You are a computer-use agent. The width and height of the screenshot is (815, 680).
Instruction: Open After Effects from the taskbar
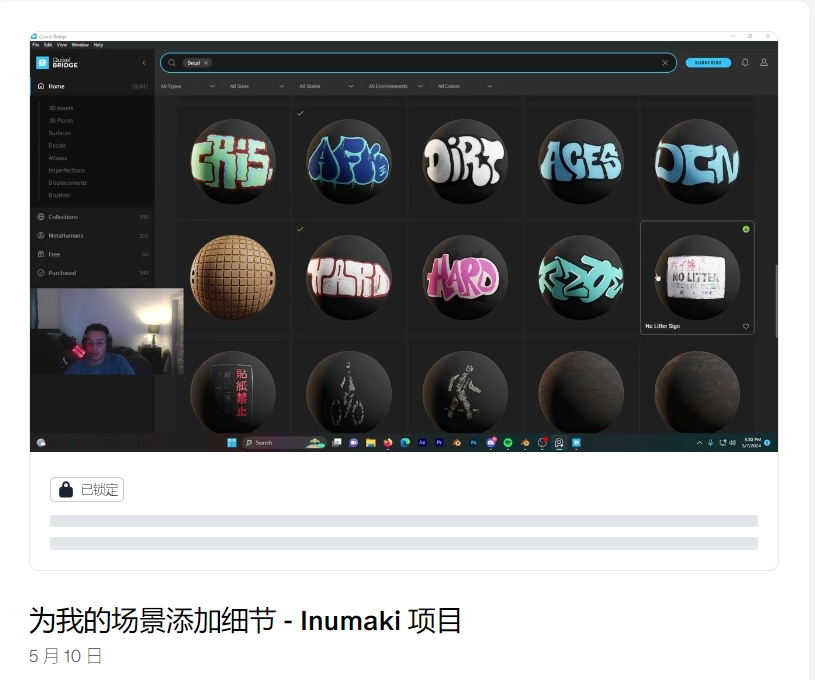tap(422, 442)
